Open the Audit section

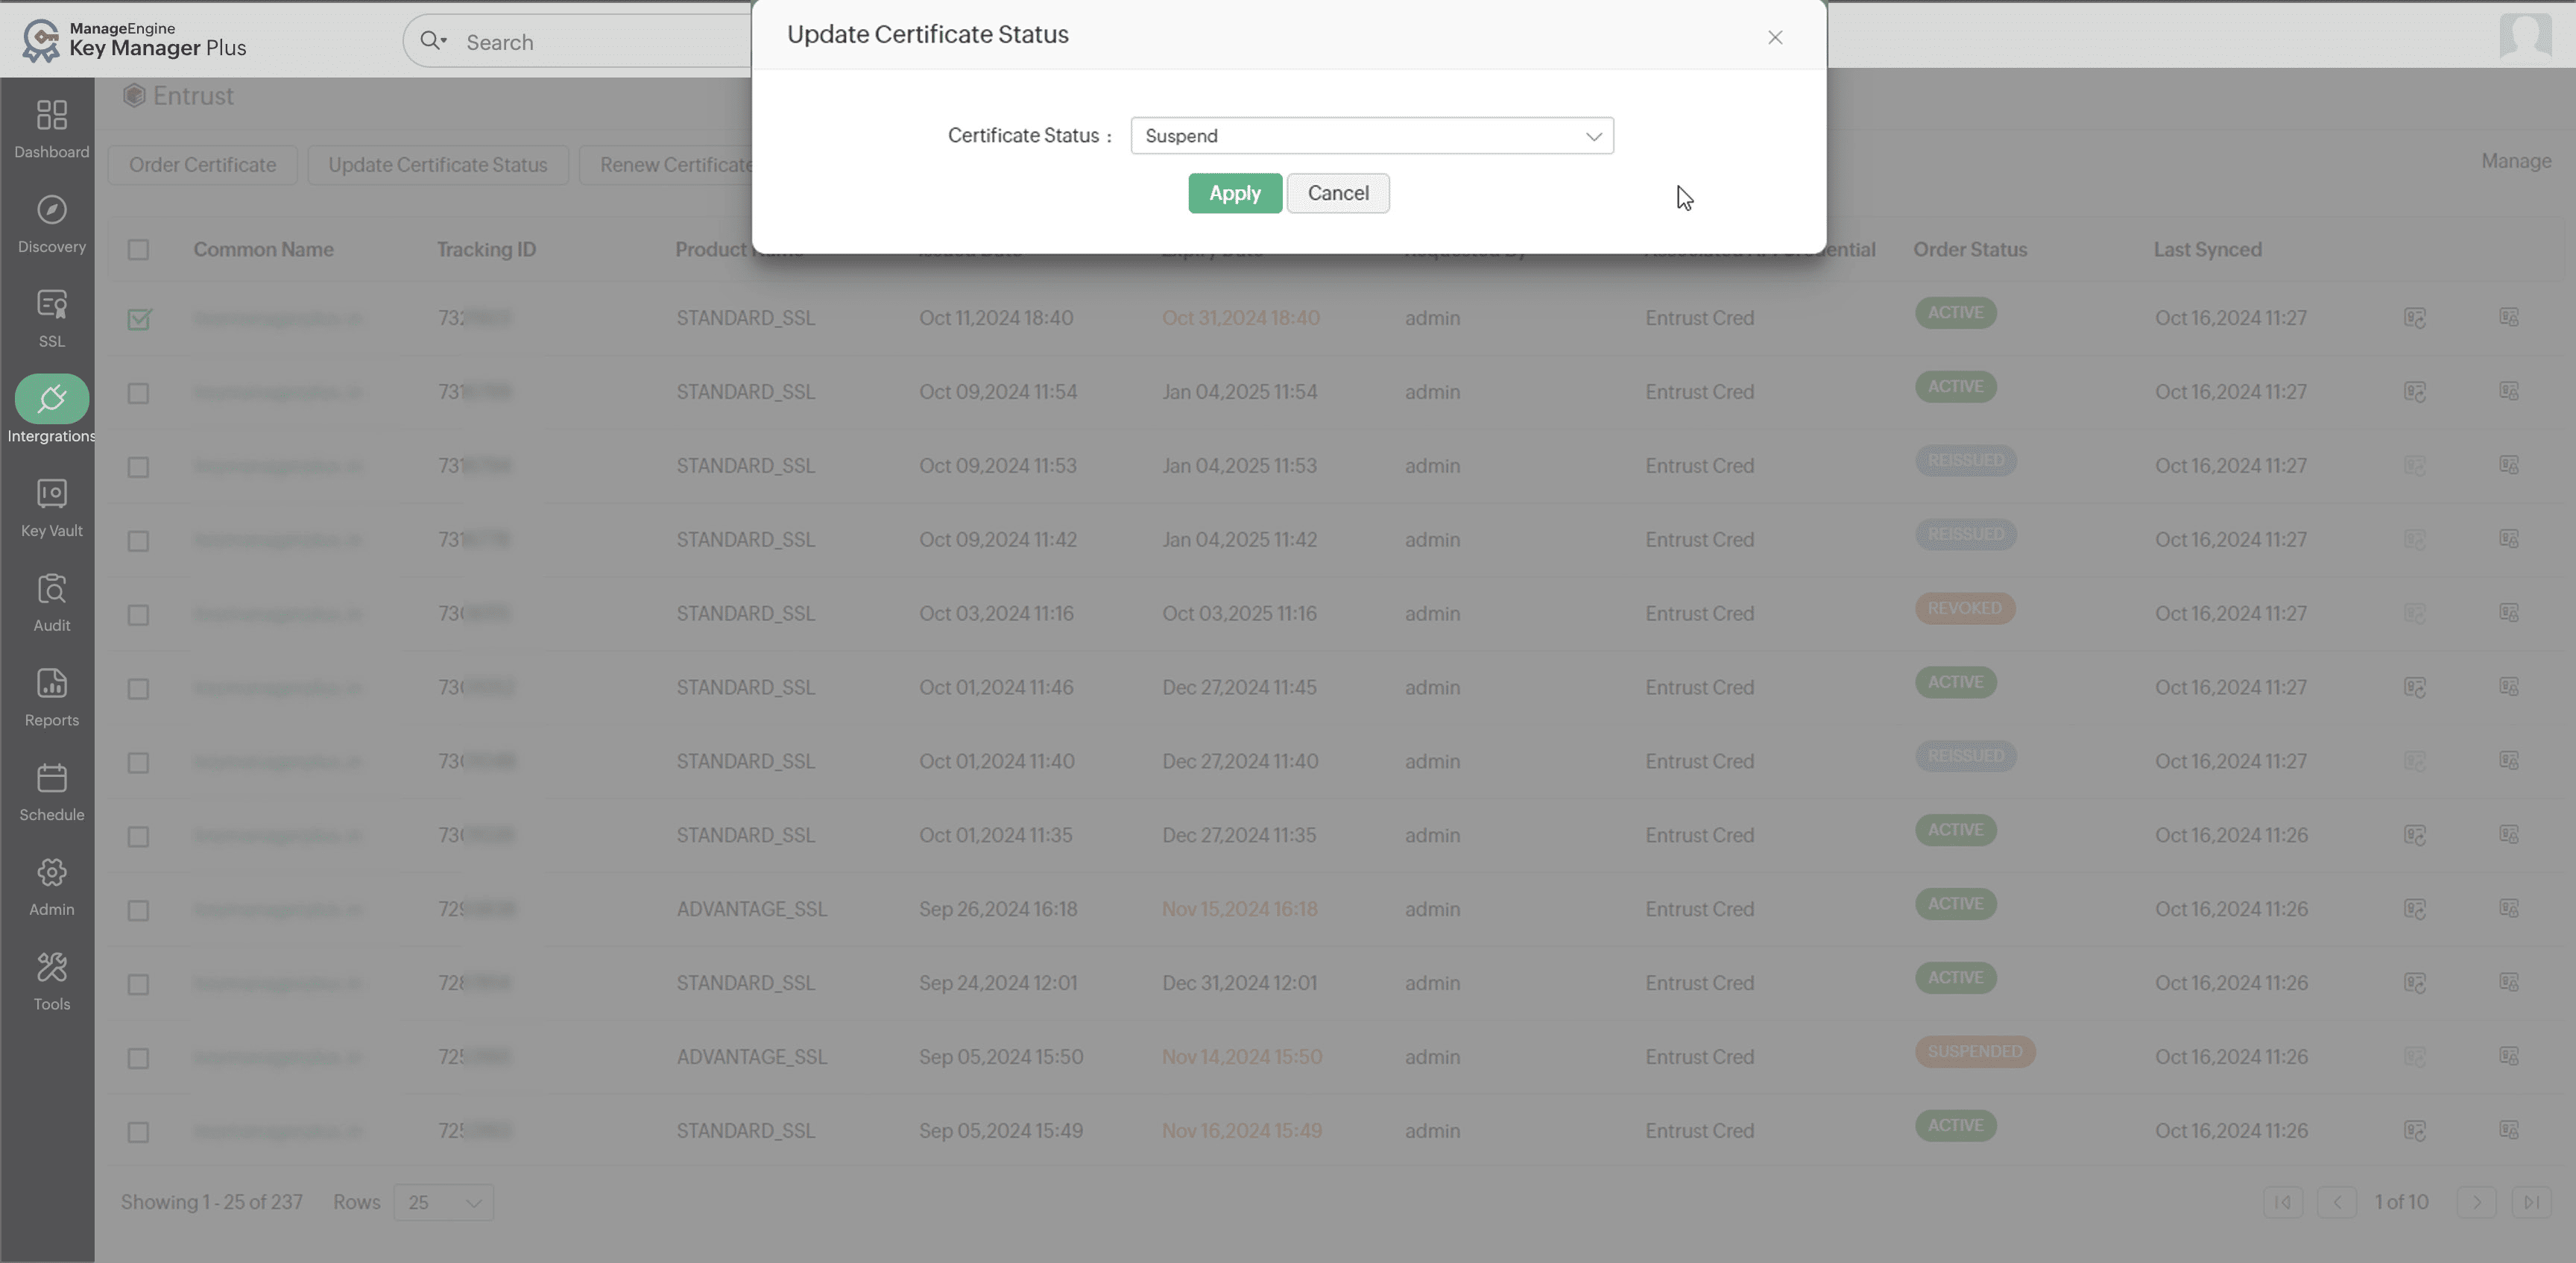[51, 602]
